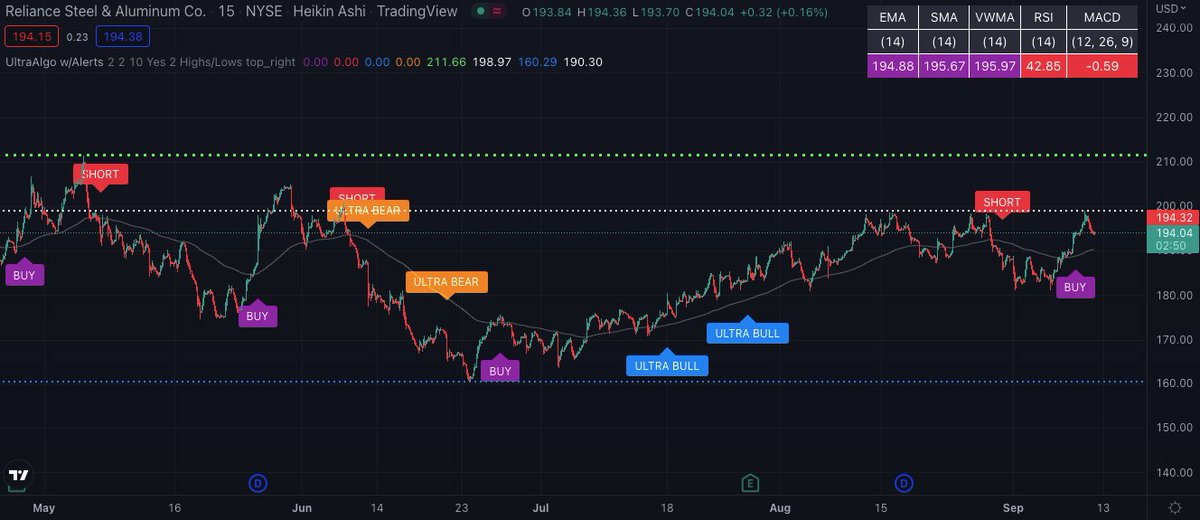The image size is (1200, 520).
Task: Click the 198.97 indicator value
Action: point(494,61)
